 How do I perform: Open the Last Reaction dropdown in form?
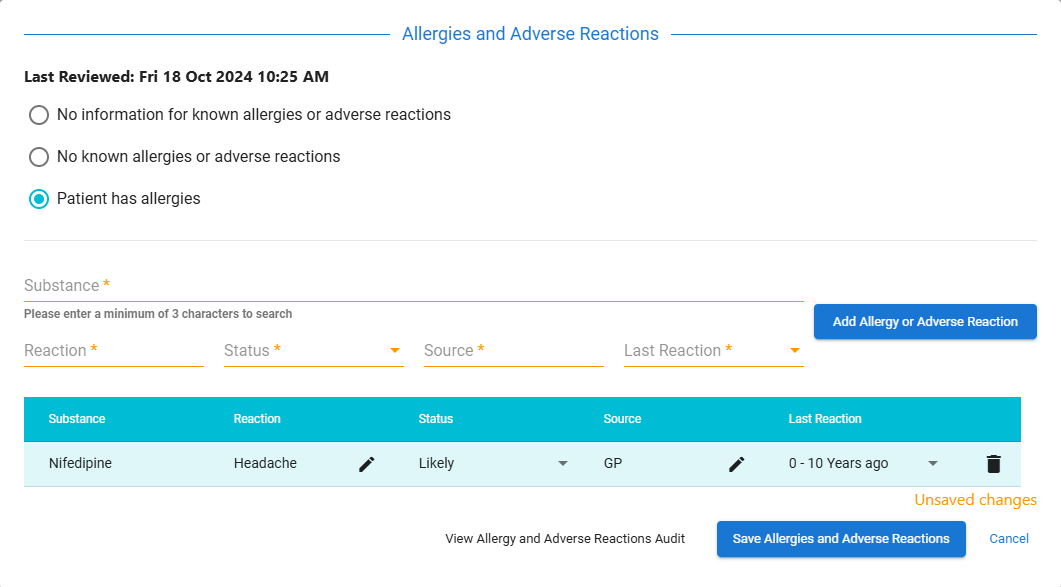click(713, 351)
